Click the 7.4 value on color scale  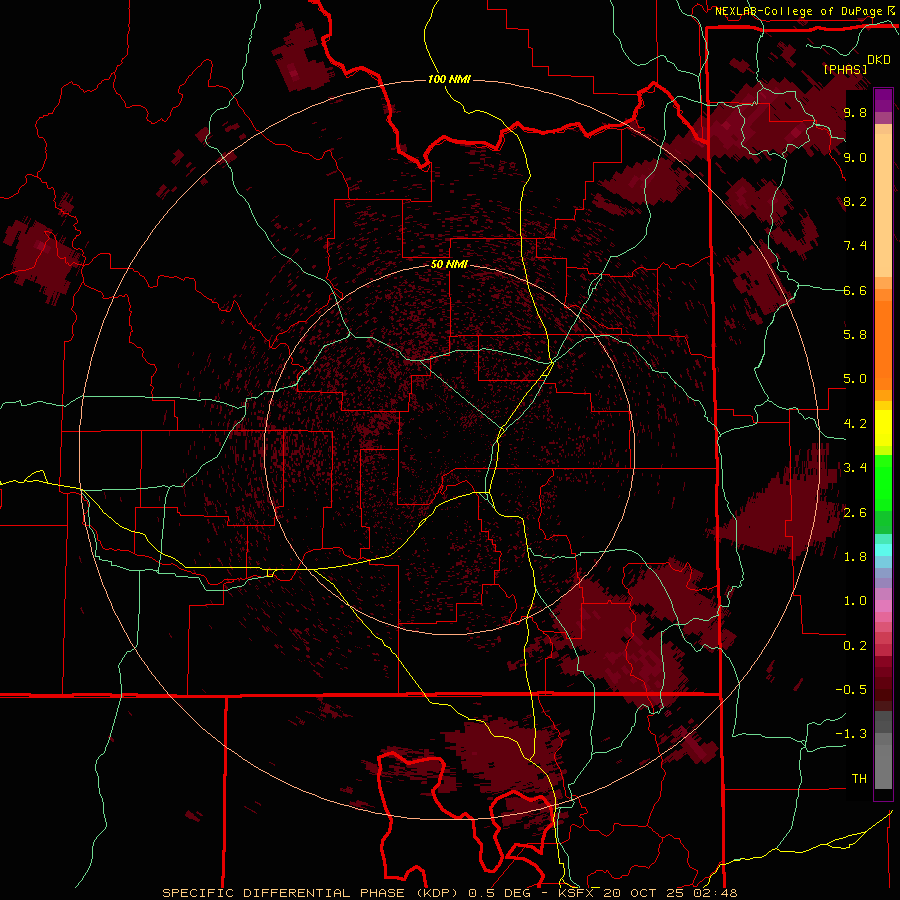[x=855, y=246]
